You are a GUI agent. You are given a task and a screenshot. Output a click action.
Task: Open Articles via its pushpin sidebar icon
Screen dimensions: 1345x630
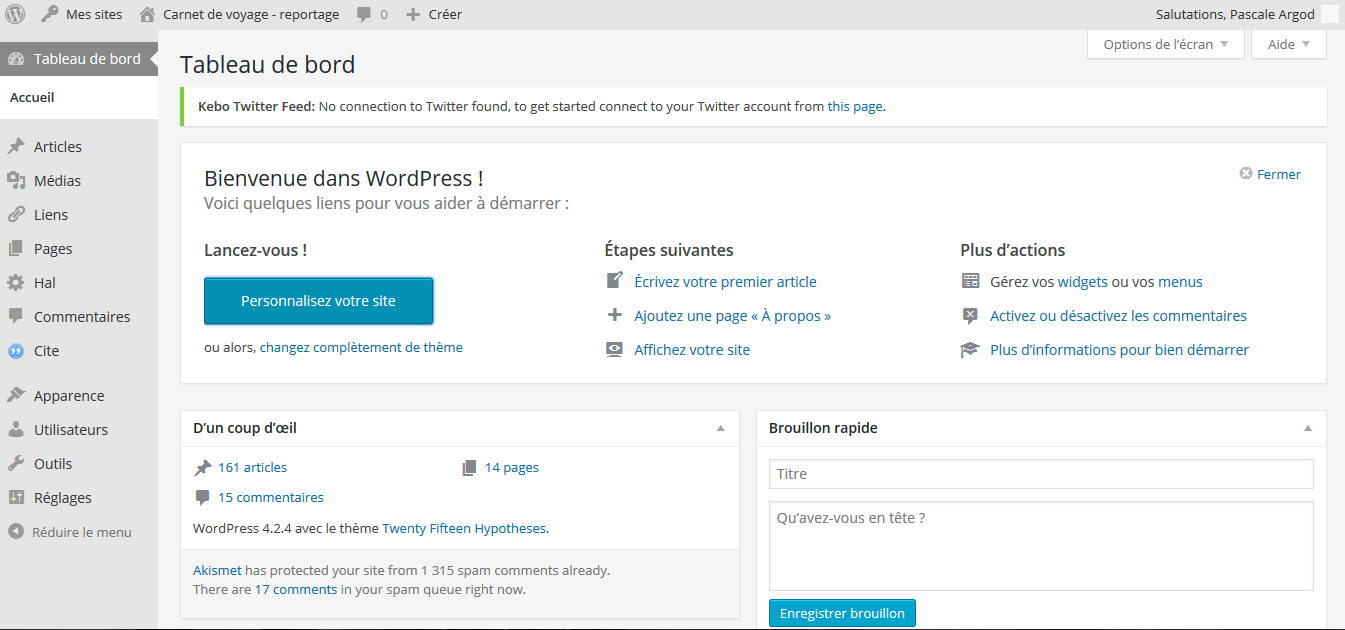[x=16, y=147]
